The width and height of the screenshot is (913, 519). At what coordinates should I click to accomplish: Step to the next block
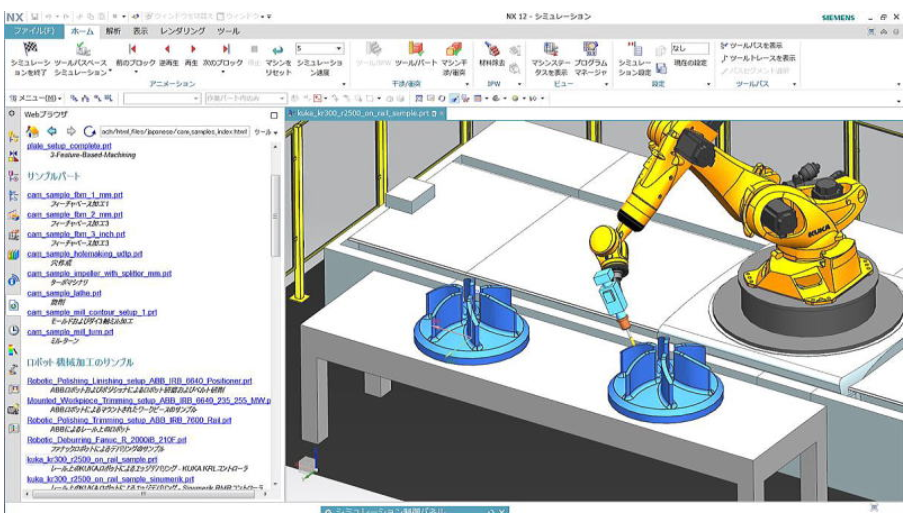pos(225,49)
